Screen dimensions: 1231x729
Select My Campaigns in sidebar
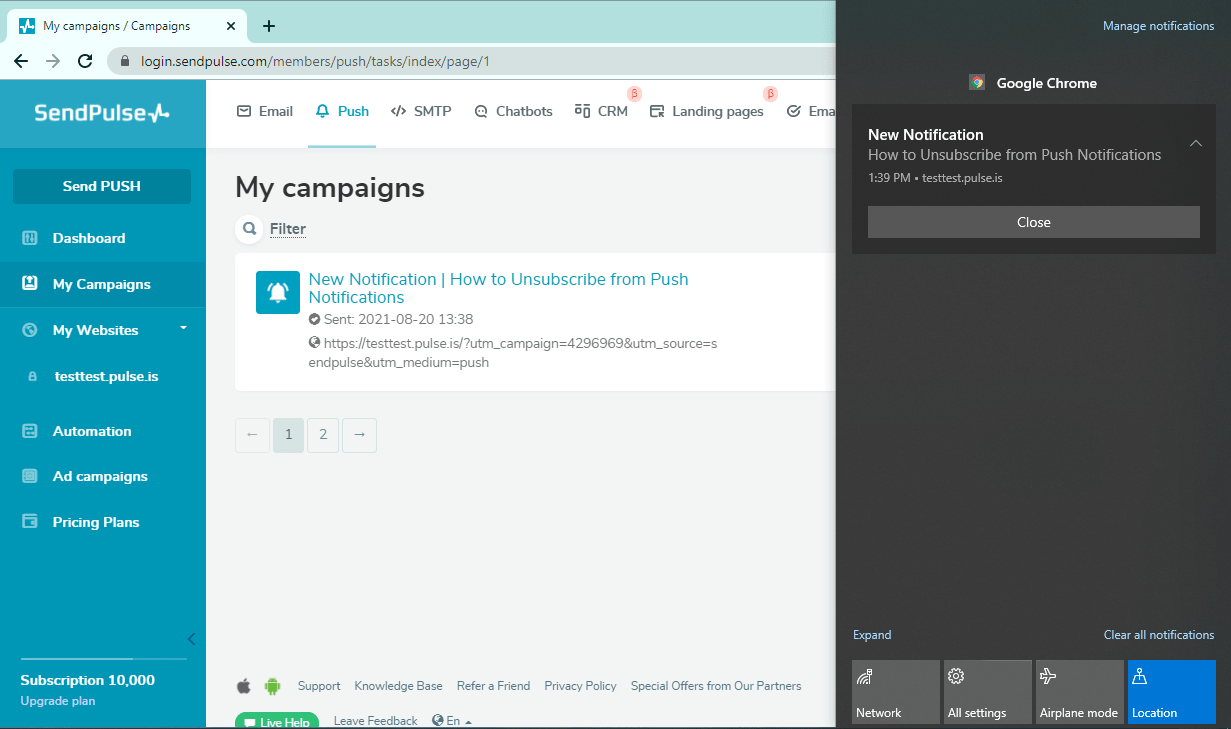point(102,284)
